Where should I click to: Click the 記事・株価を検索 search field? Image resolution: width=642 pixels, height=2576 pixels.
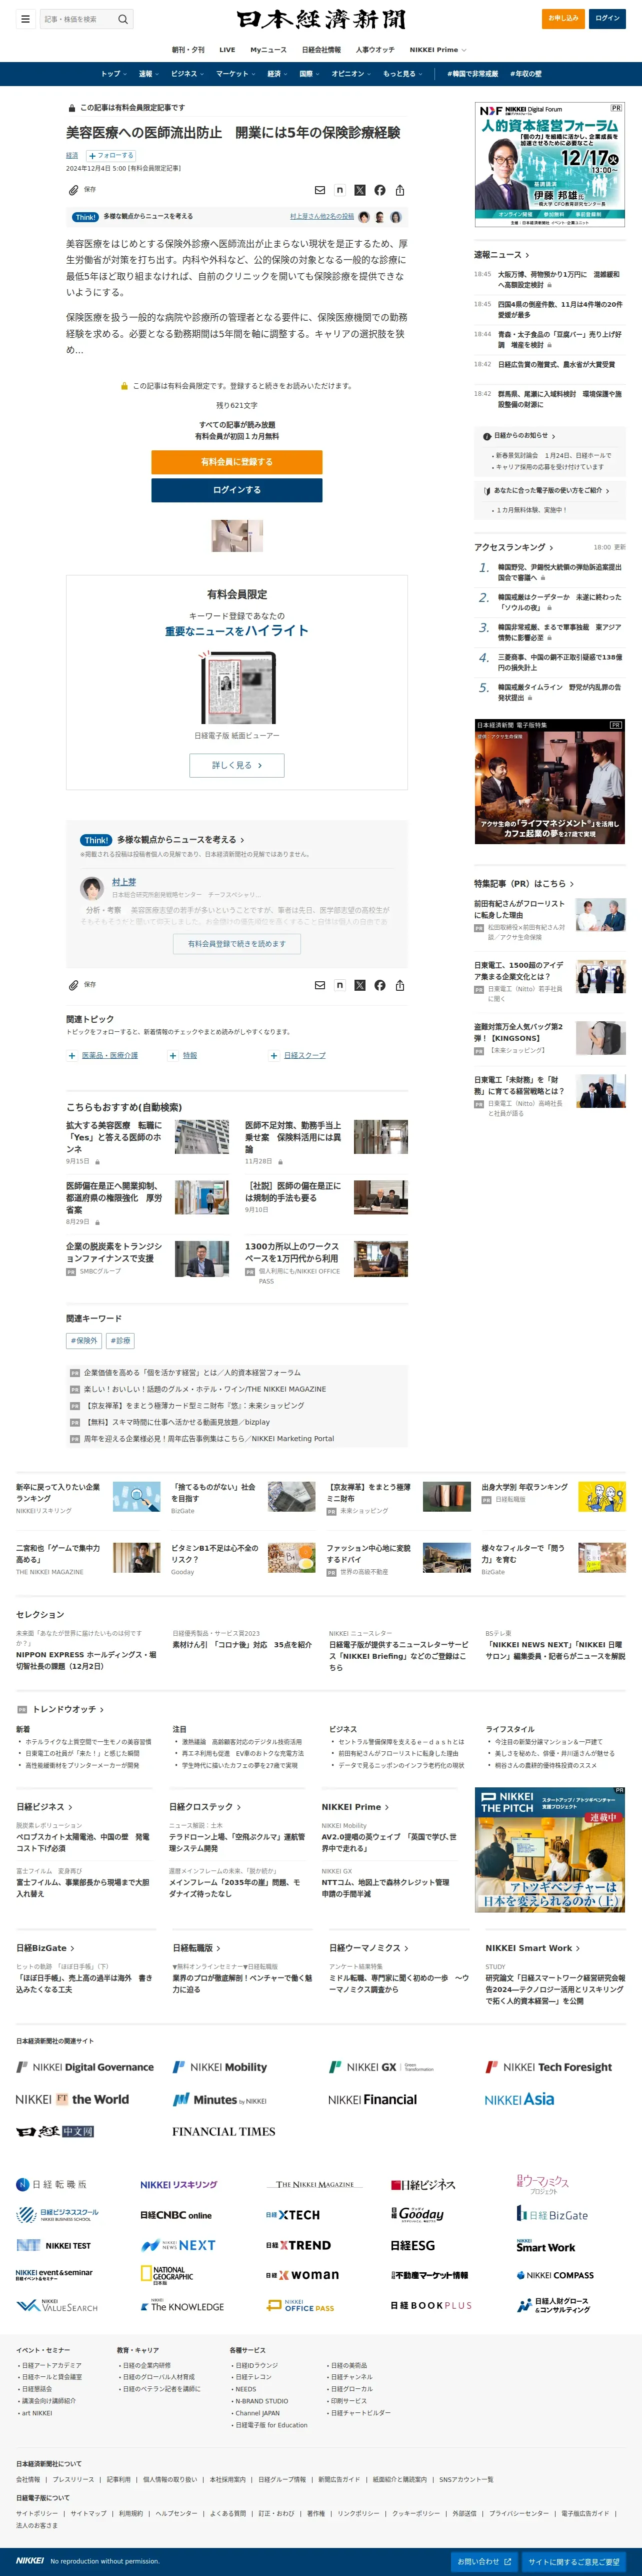78,19
